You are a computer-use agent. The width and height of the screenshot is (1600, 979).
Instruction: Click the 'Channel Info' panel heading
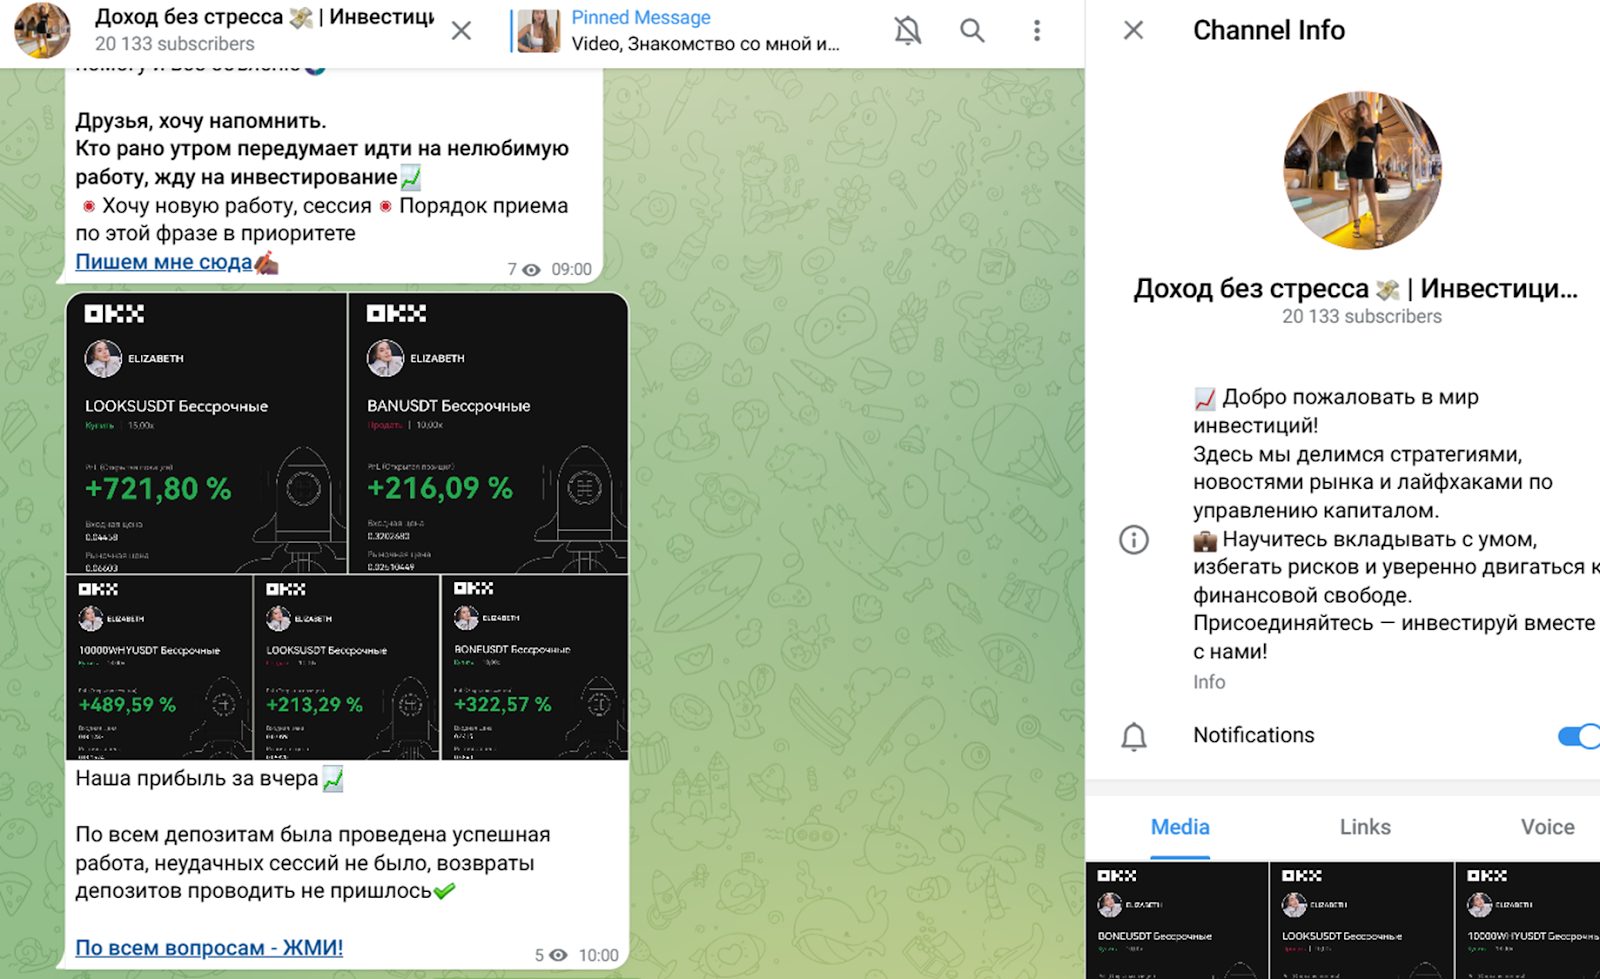[x=1269, y=30]
